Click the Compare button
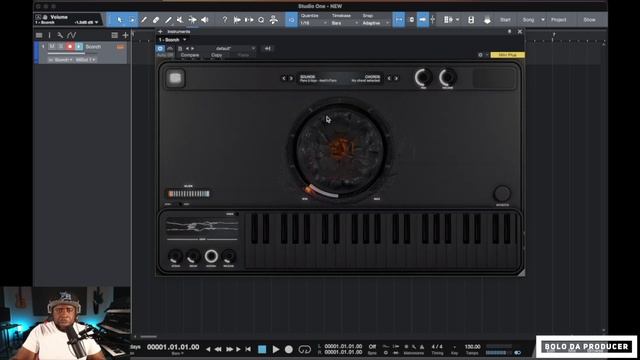This screenshot has height=360, width=640. 190,55
